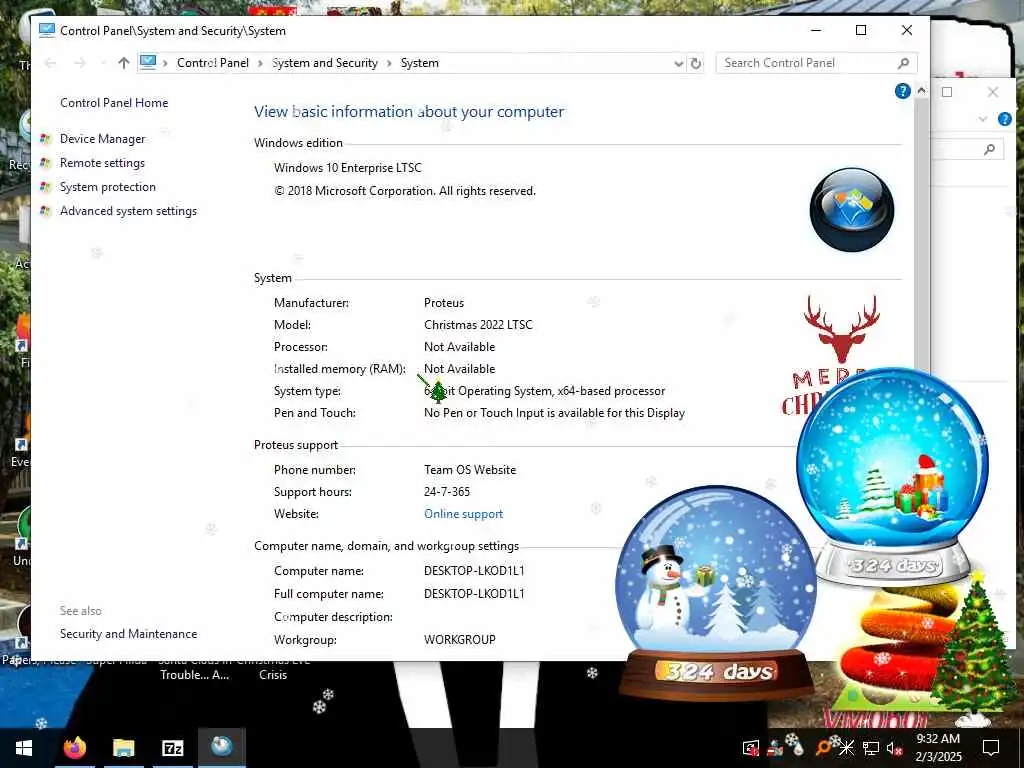This screenshot has width=1024, height=768.
Task: Open Help with blue question mark
Action: point(903,91)
